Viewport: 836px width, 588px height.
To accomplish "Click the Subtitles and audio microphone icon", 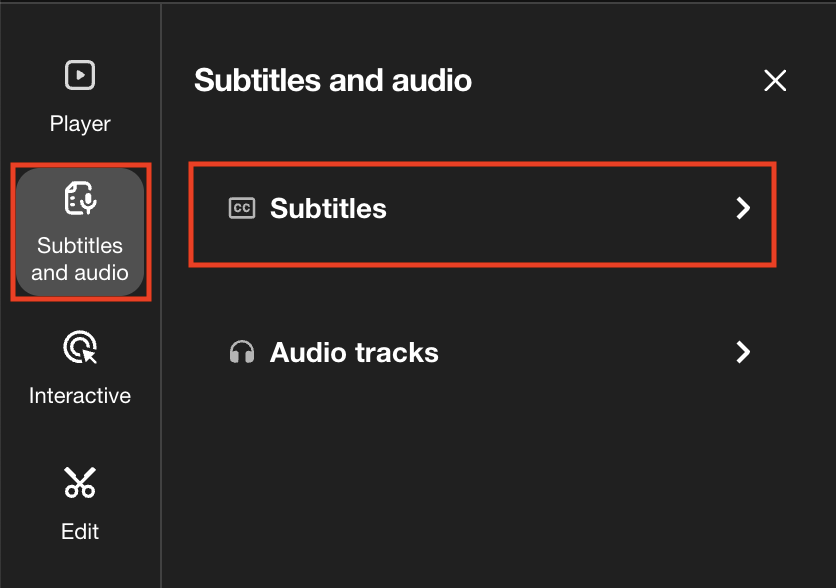I will coord(80,199).
